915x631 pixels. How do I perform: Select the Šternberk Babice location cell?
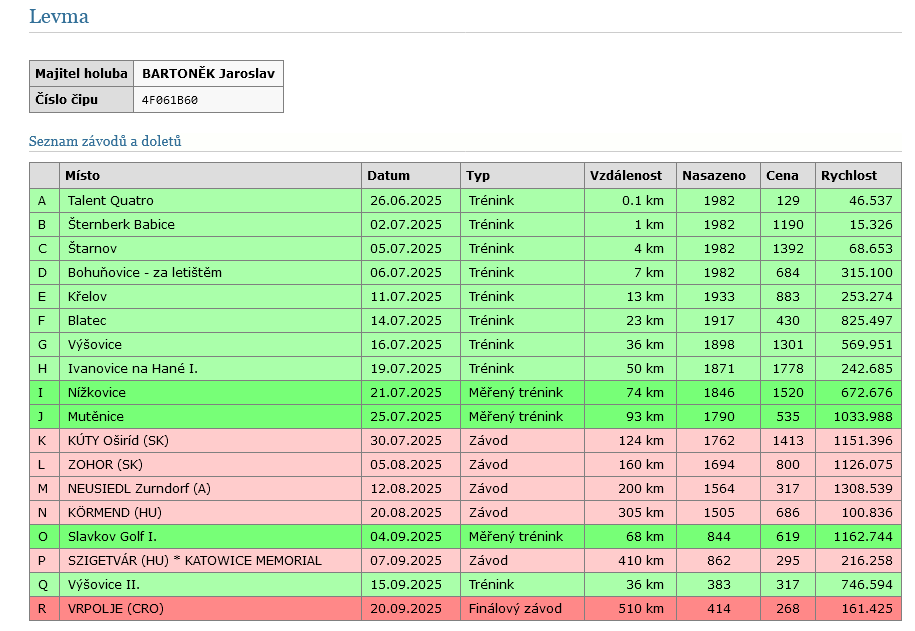(121, 225)
